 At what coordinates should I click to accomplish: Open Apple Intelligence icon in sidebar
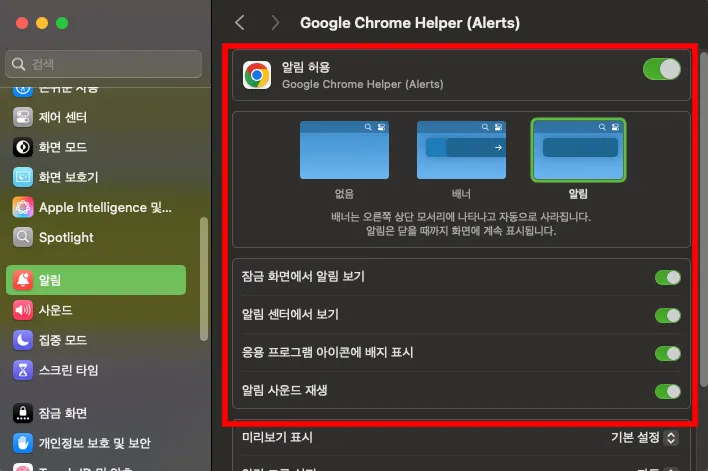(23, 207)
